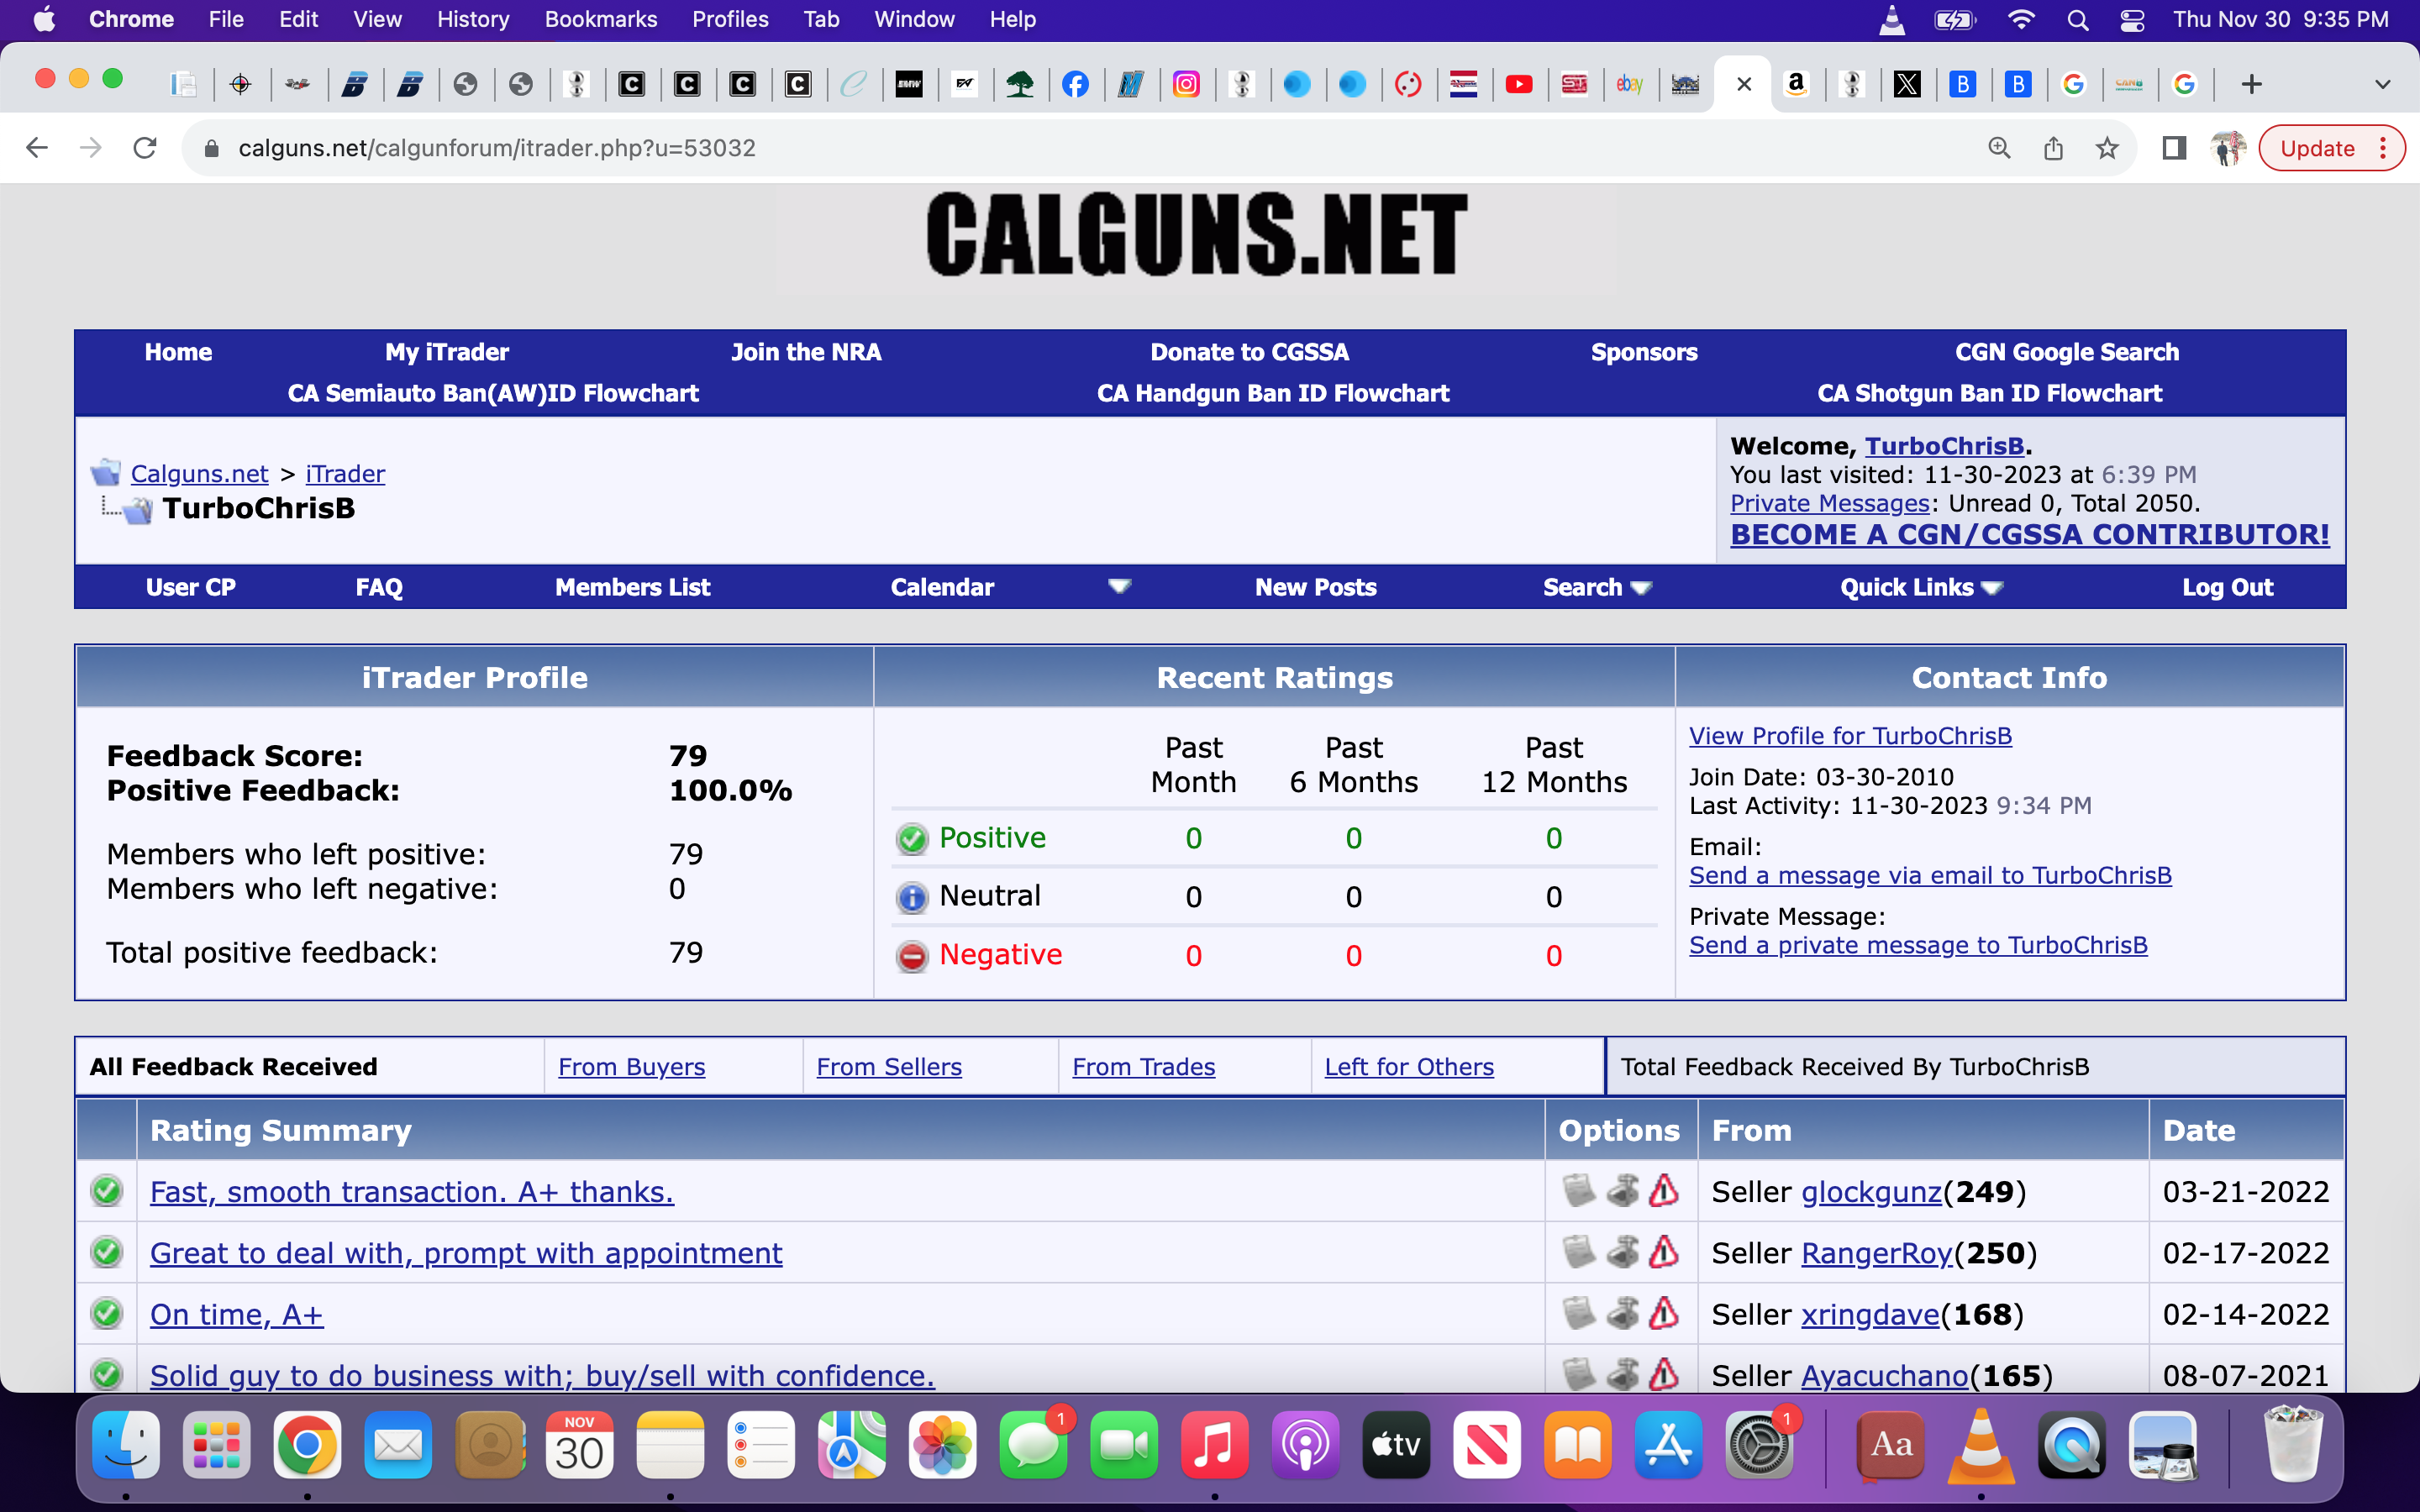Screen dimensions: 2420x1512
Task: Open CA Handgun Ban ID Flowchart
Action: [x=1273, y=393]
